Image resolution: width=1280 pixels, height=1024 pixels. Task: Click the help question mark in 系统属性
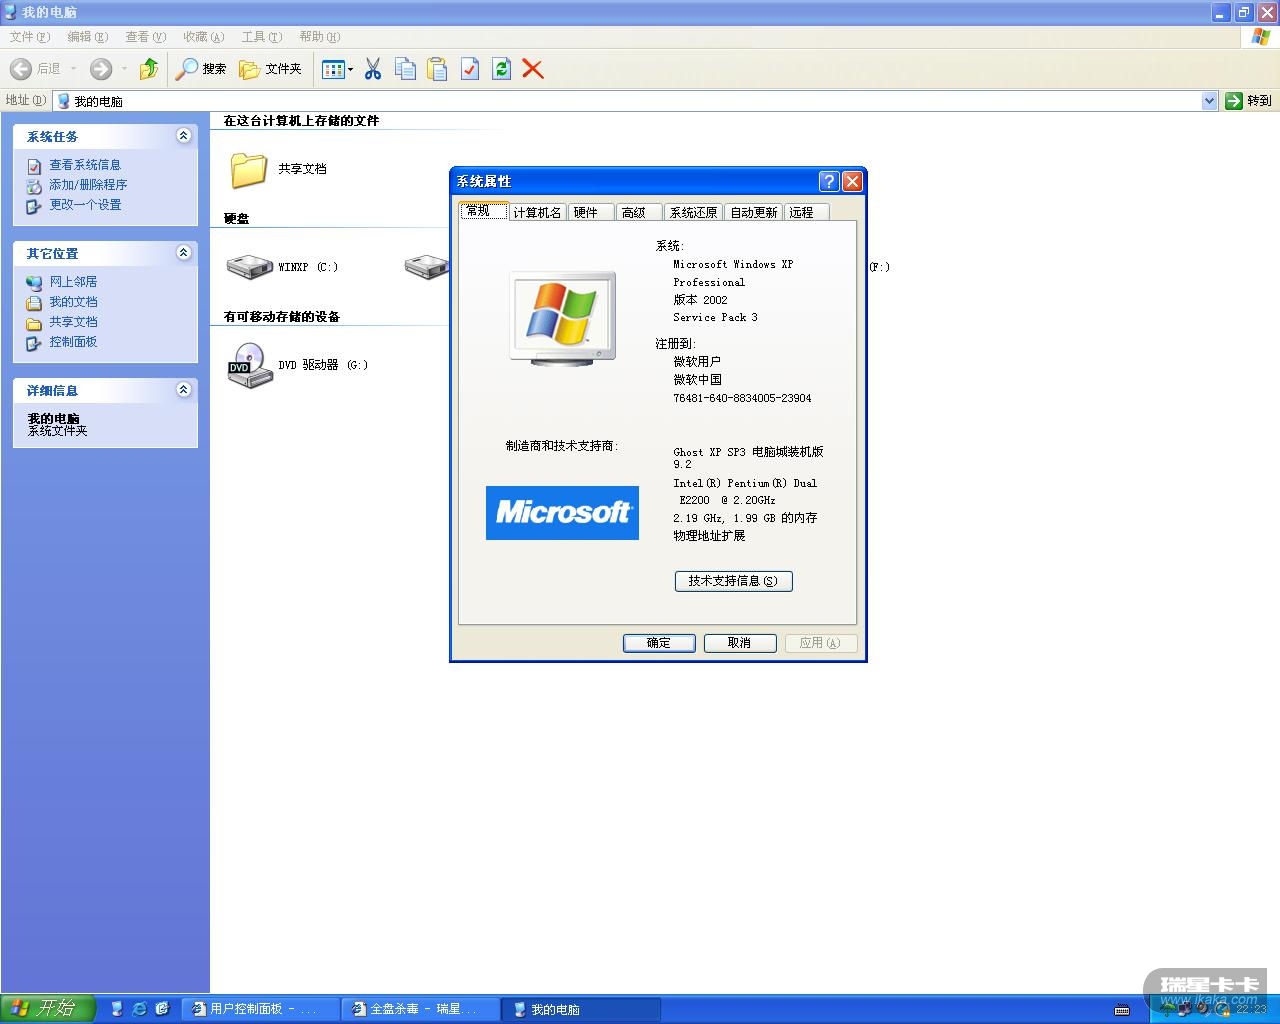coord(828,181)
